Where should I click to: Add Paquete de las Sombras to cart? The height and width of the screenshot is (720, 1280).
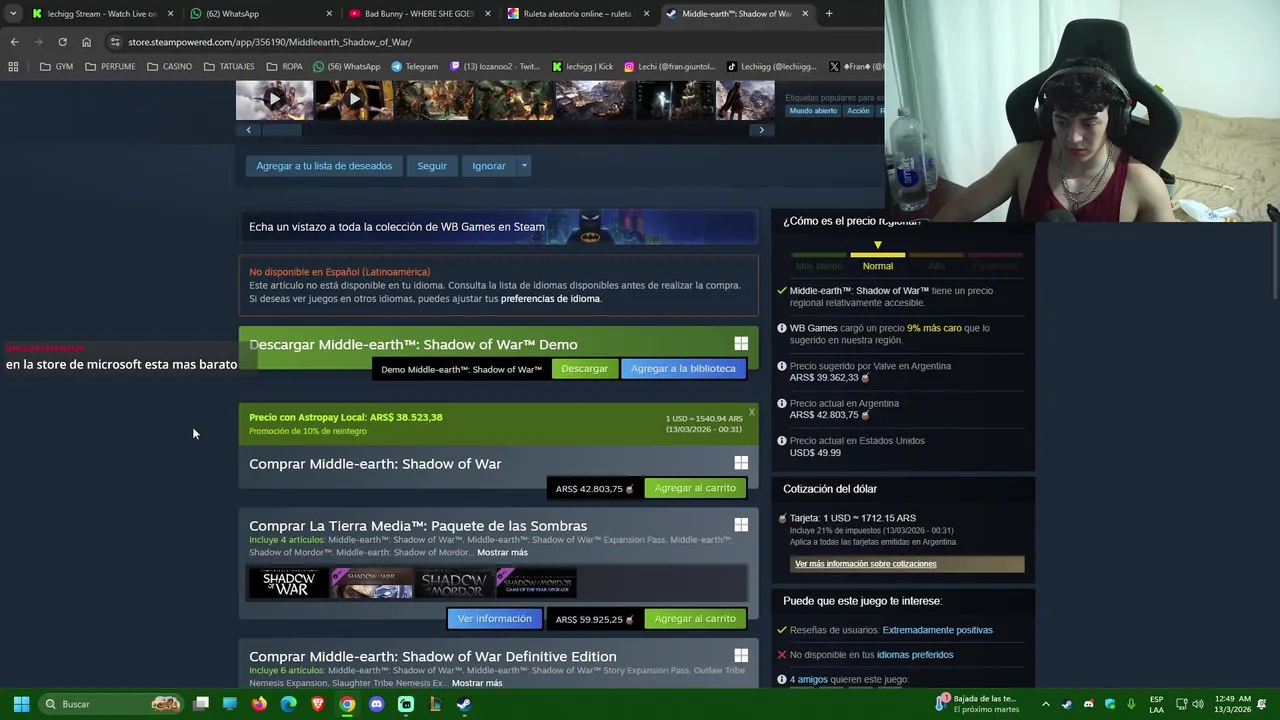tap(695, 619)
